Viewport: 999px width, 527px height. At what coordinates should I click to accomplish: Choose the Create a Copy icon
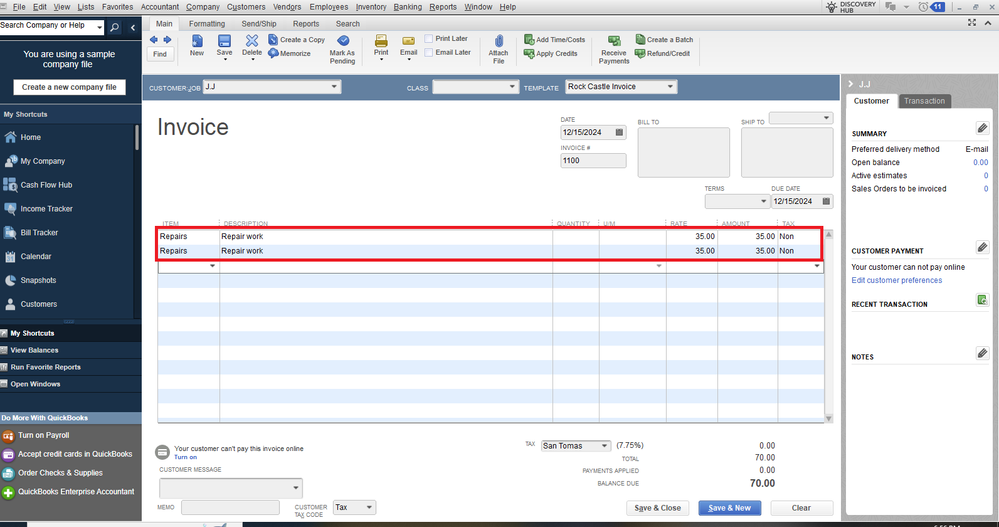[x=273, y=40]
